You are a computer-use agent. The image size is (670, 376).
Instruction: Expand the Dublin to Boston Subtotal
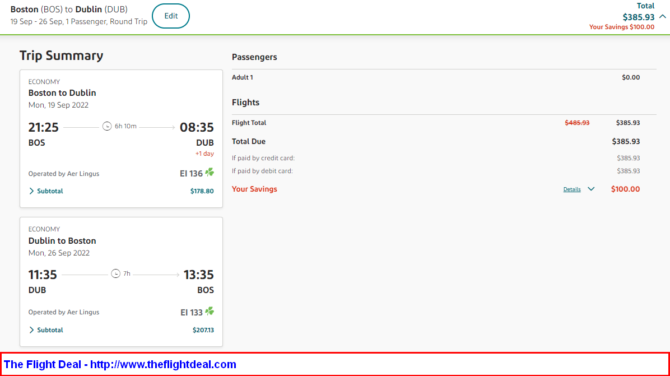tap(46, 330)
